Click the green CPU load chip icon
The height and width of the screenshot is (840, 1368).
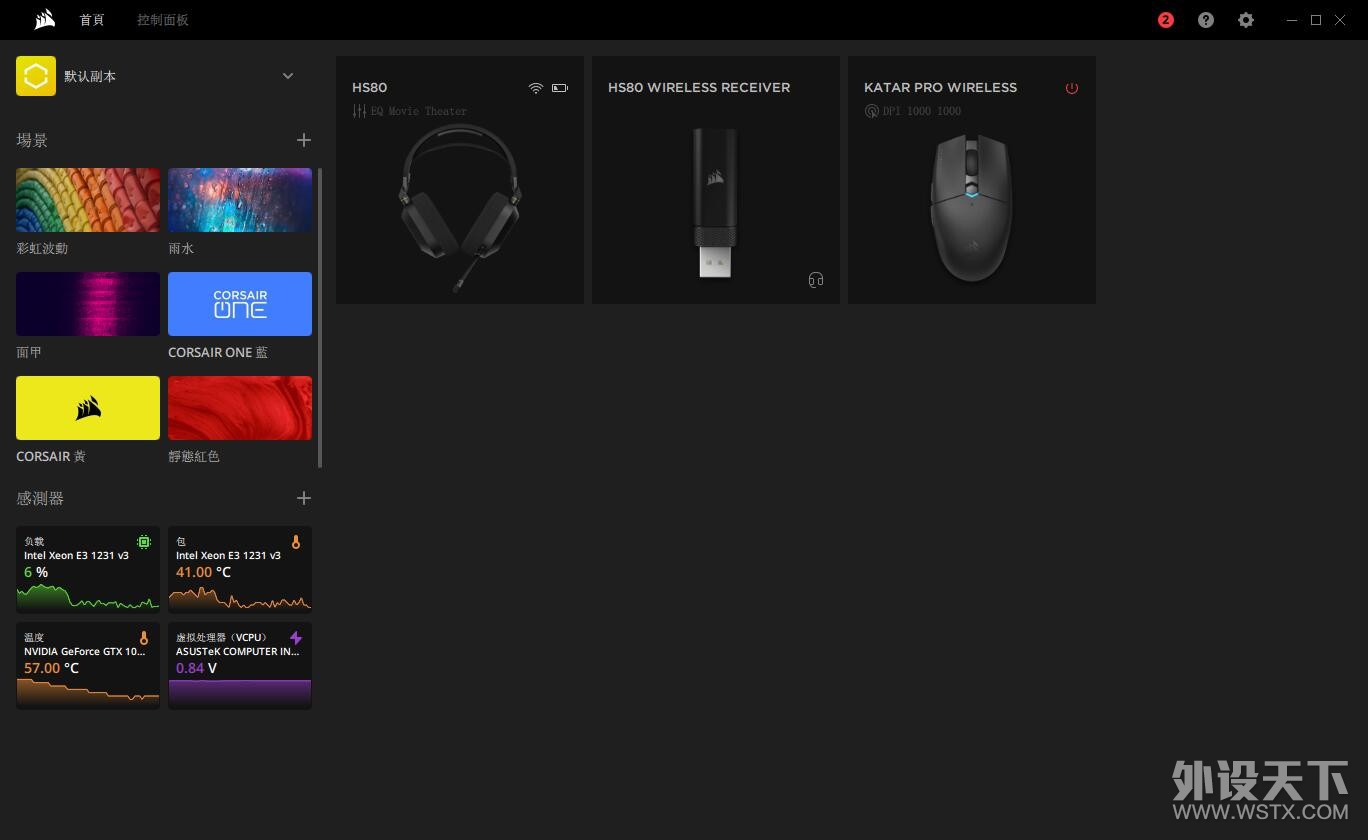click(x=144, y=542)
